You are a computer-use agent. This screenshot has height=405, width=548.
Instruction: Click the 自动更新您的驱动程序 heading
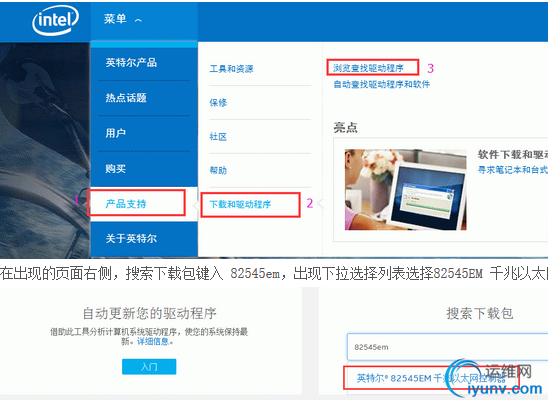pos(150,313)
